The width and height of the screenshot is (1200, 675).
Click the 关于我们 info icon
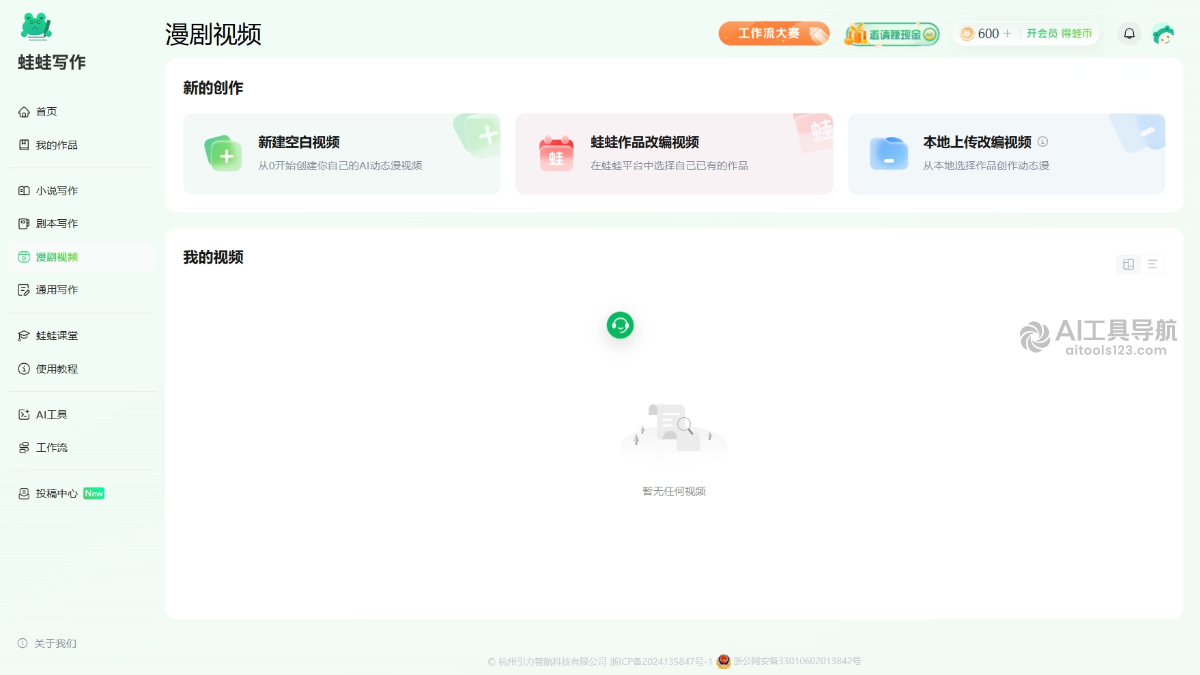click(23, 643)
